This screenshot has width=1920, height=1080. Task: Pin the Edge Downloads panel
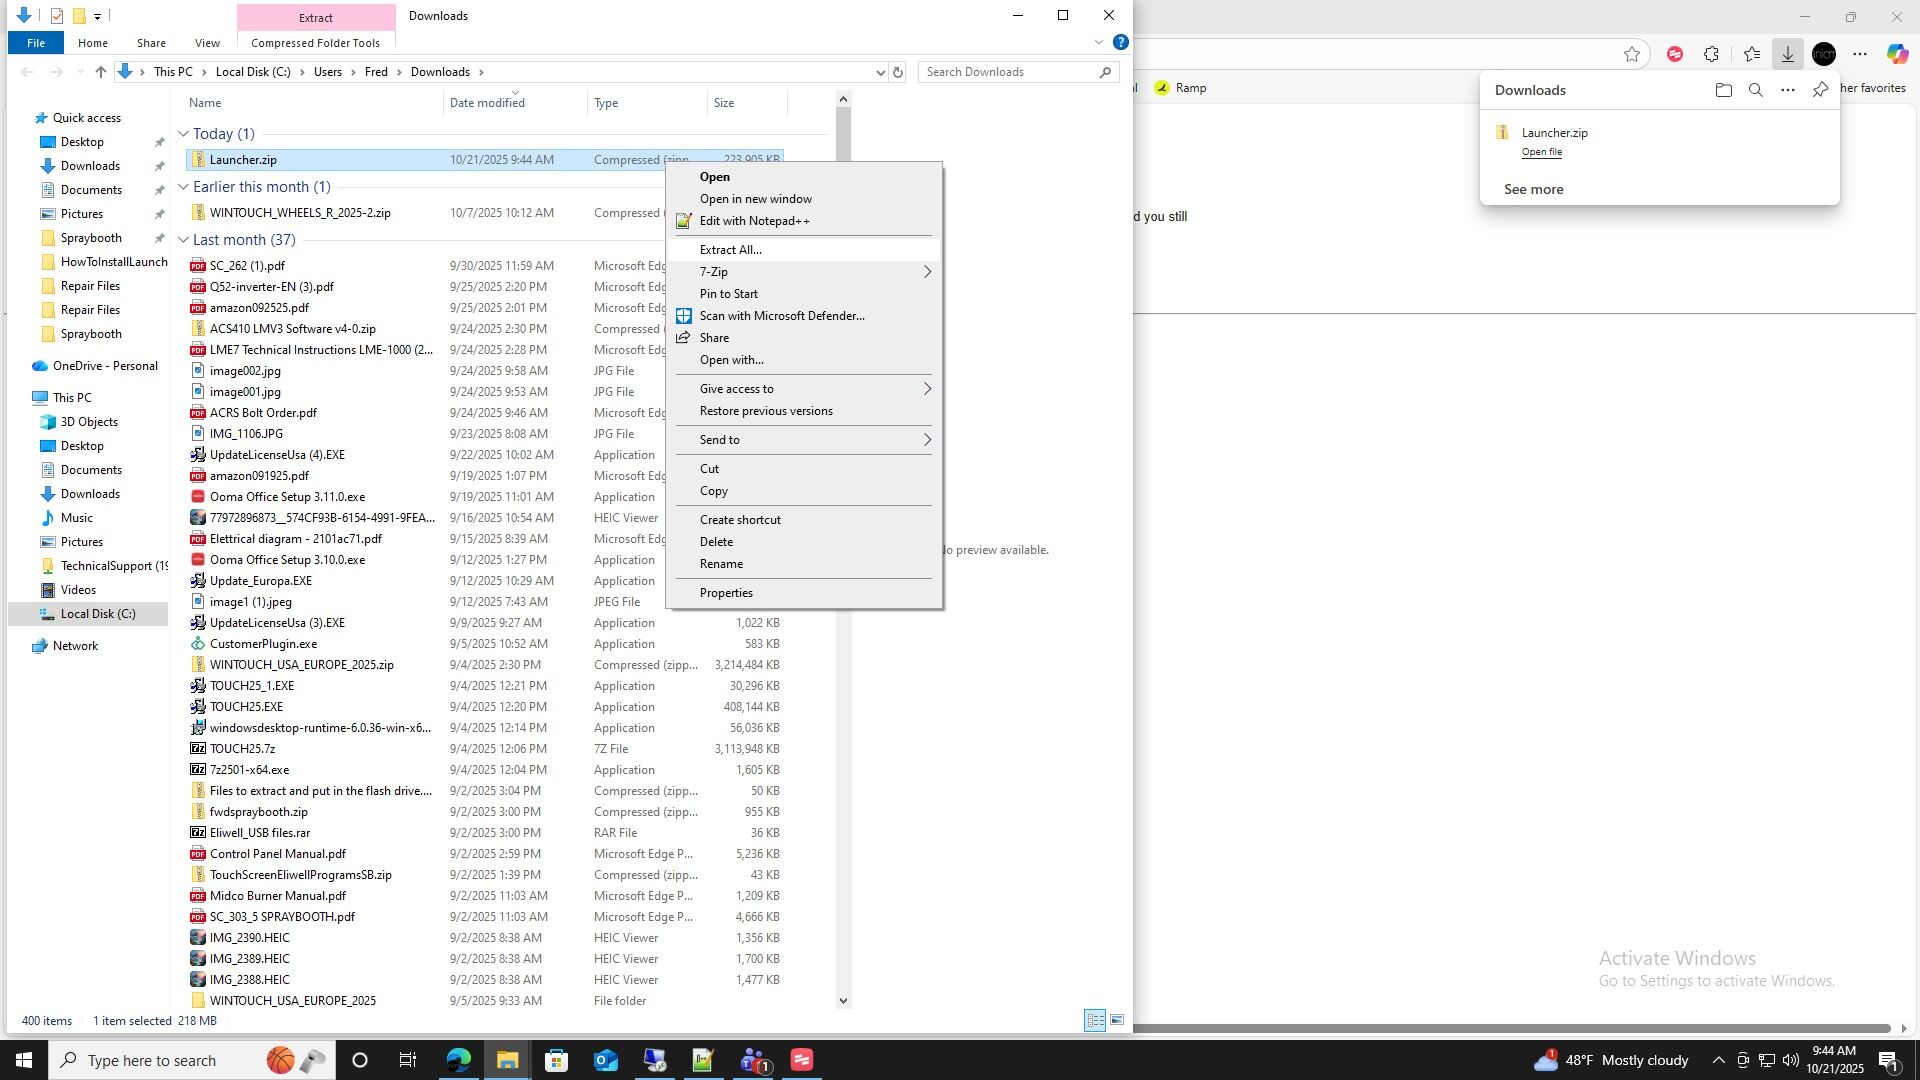pyautogui.click(x=1820, y=90)
